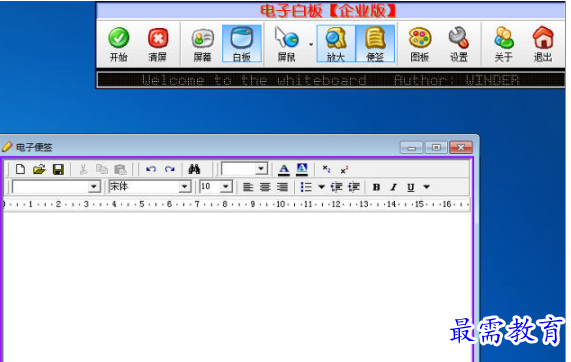Screen dimensions: 571x362
Task: Increase paragraph indent
Action: (x=354, y=187)
